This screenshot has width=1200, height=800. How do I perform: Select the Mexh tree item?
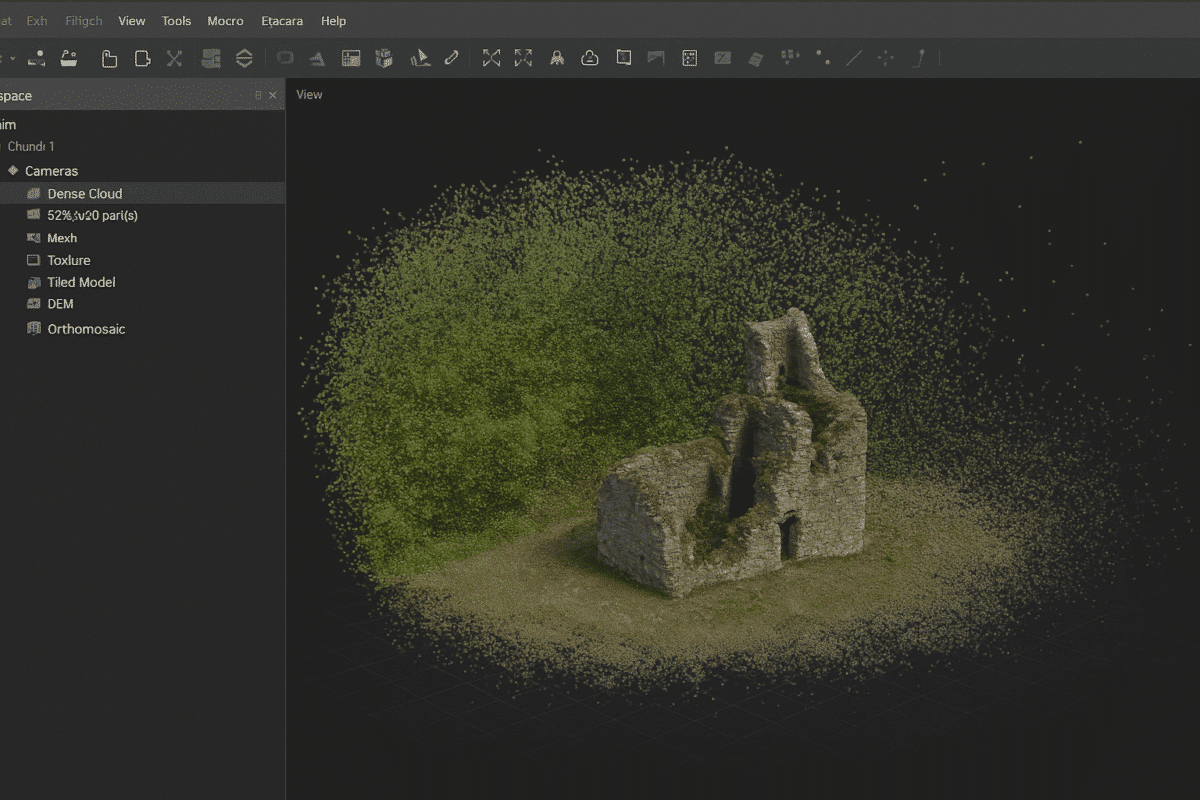point(62,238)
